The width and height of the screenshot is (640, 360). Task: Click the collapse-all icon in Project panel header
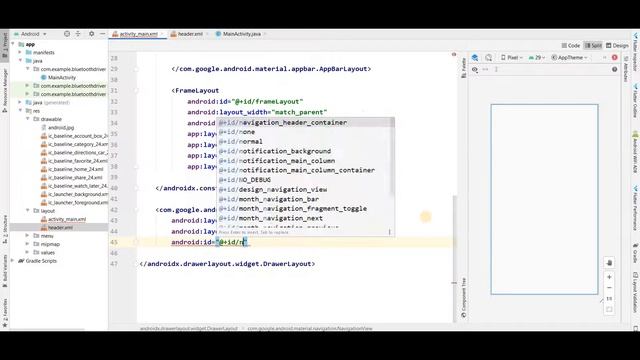(x=78, y=34)
